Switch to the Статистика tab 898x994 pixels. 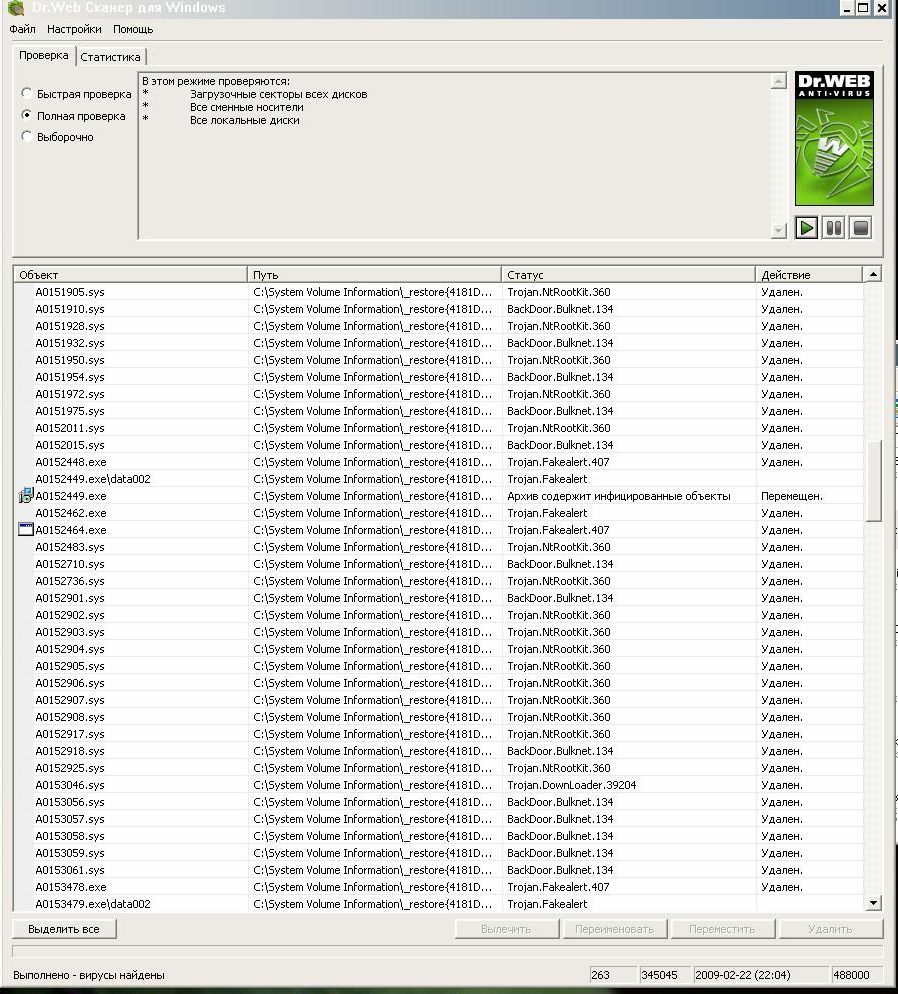click(x=111, y=57)
